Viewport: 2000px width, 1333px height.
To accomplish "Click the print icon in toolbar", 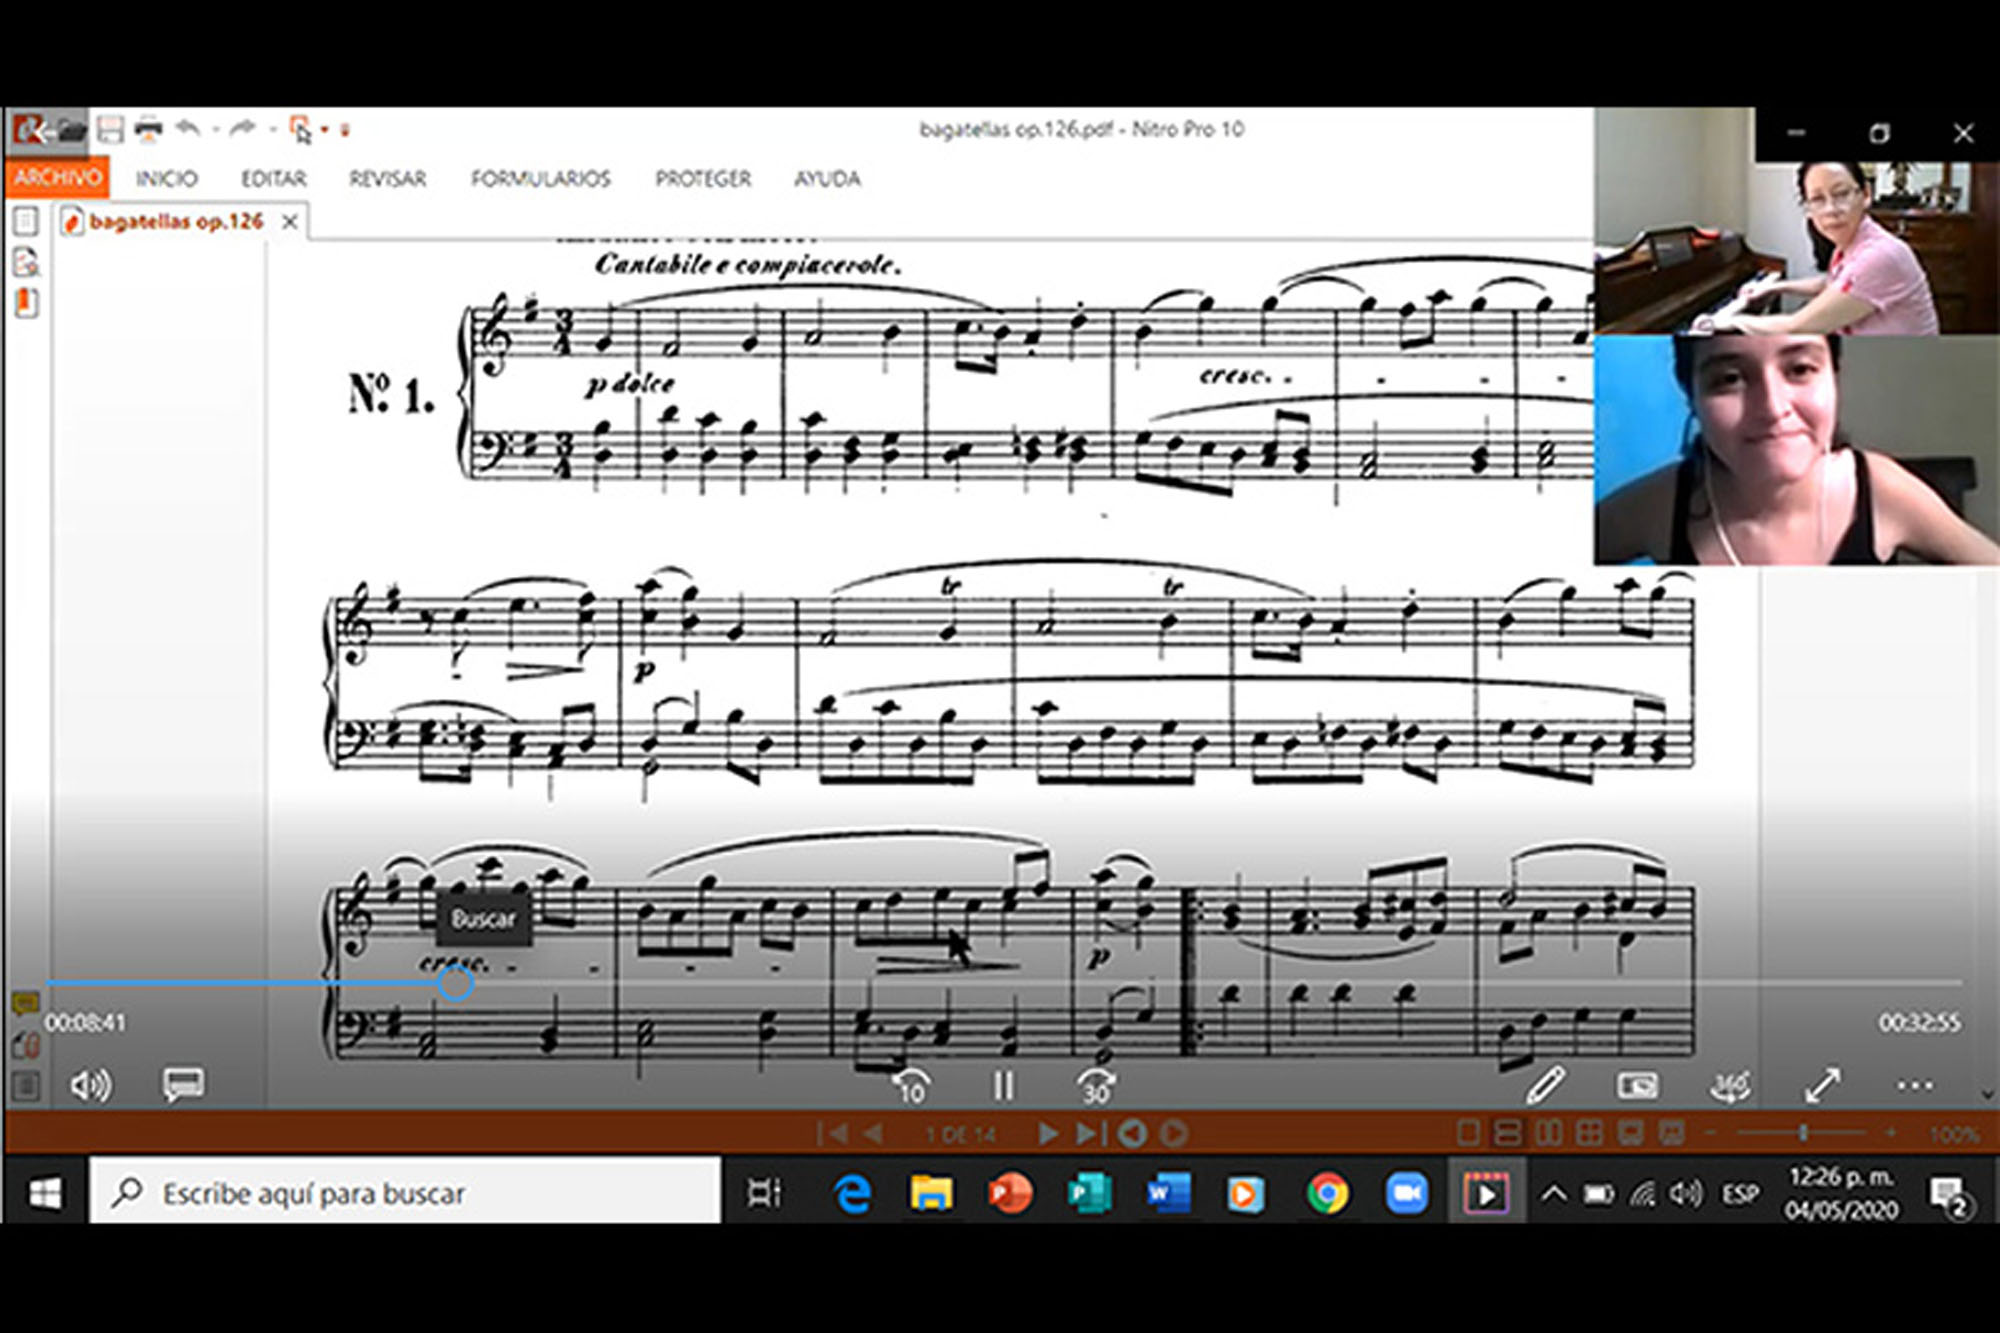I will 148,129.
